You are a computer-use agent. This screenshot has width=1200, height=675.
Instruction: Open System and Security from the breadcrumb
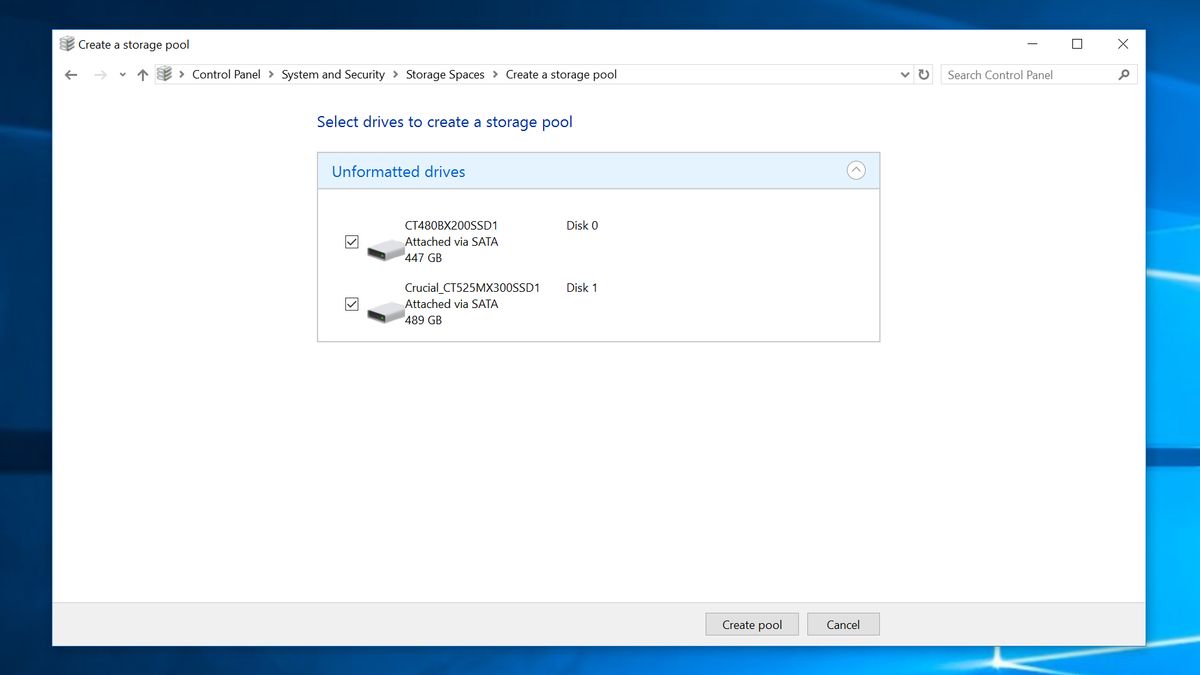(x=332, y=74)
